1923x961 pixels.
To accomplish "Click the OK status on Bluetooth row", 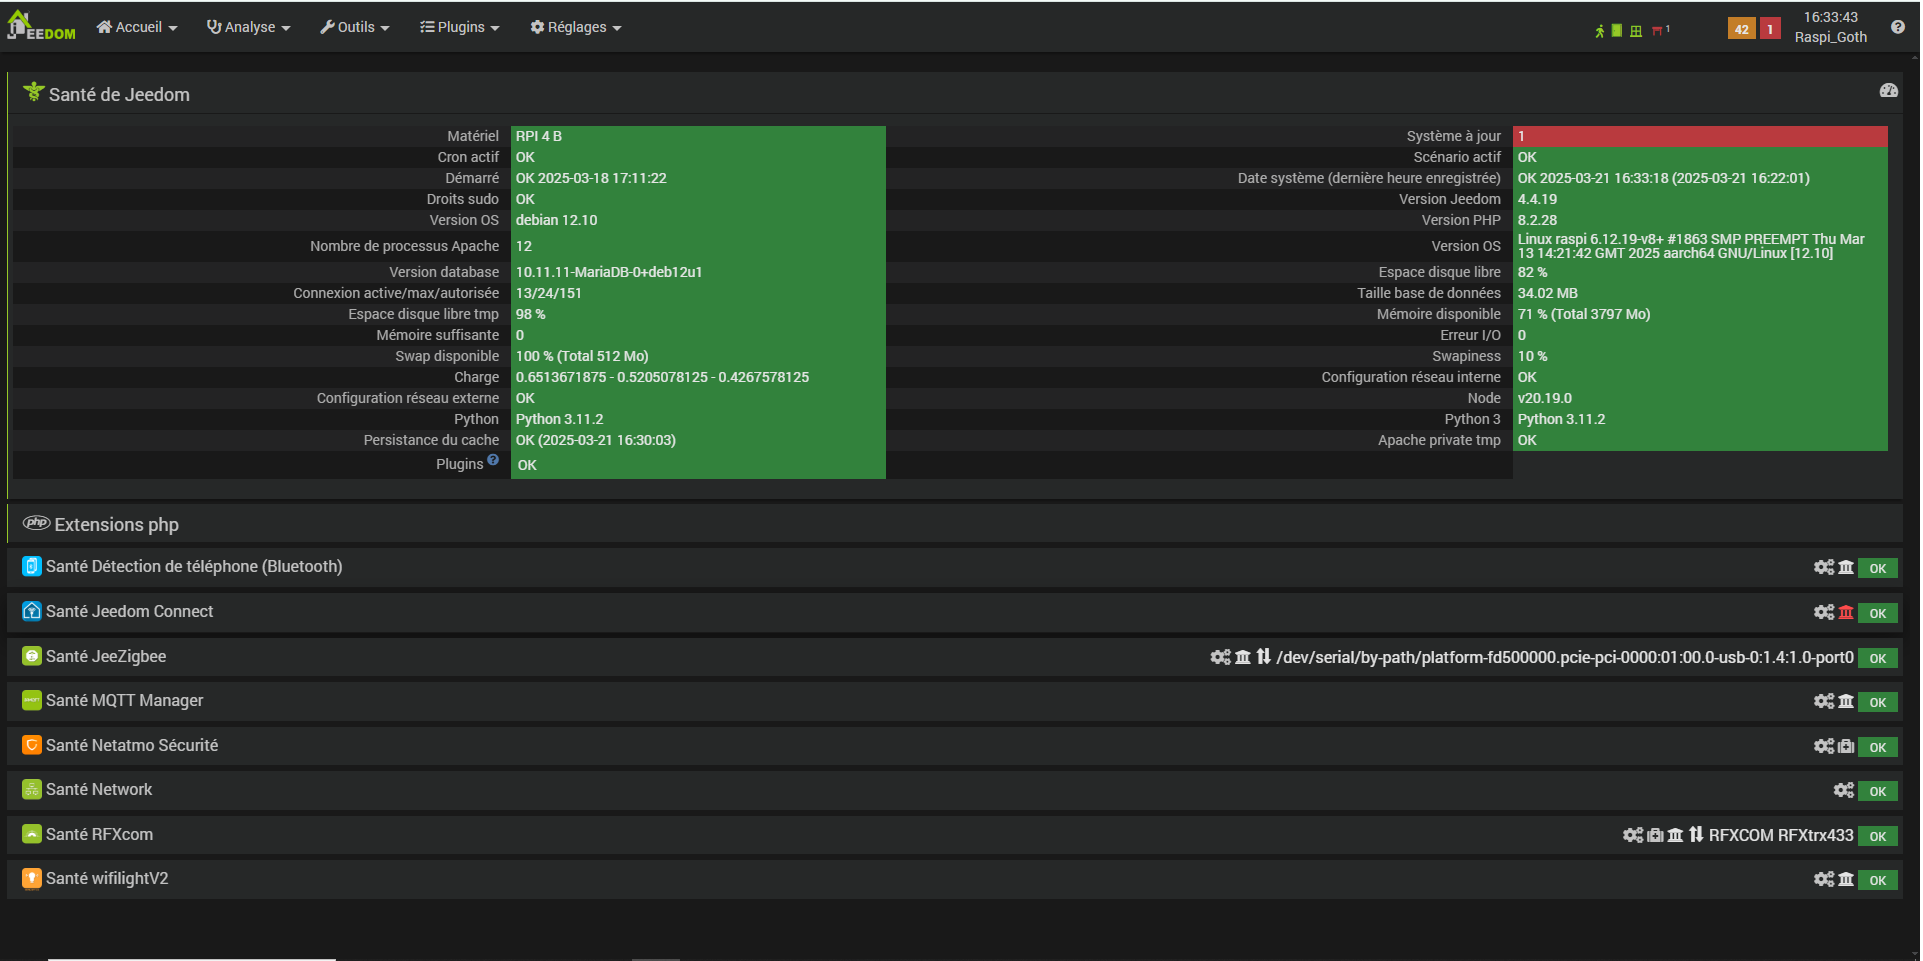I will pyautogui.click(x=1878, y=568).
